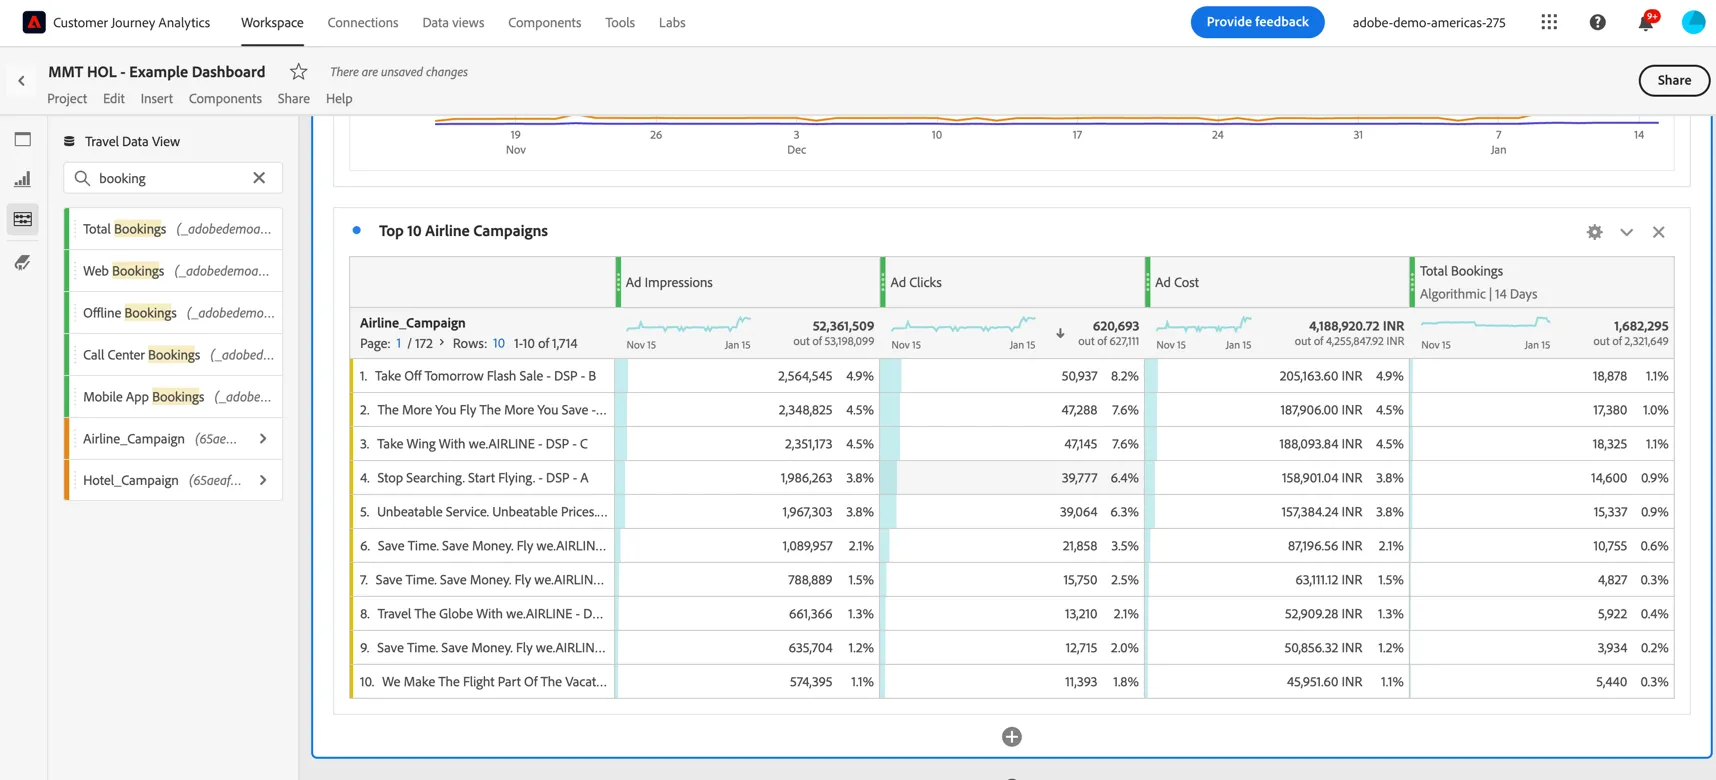The height and width of the screenshot is (780, 1716).
Task: Expand the Hotel_Campaign dimension
Action: click(263, 481)
